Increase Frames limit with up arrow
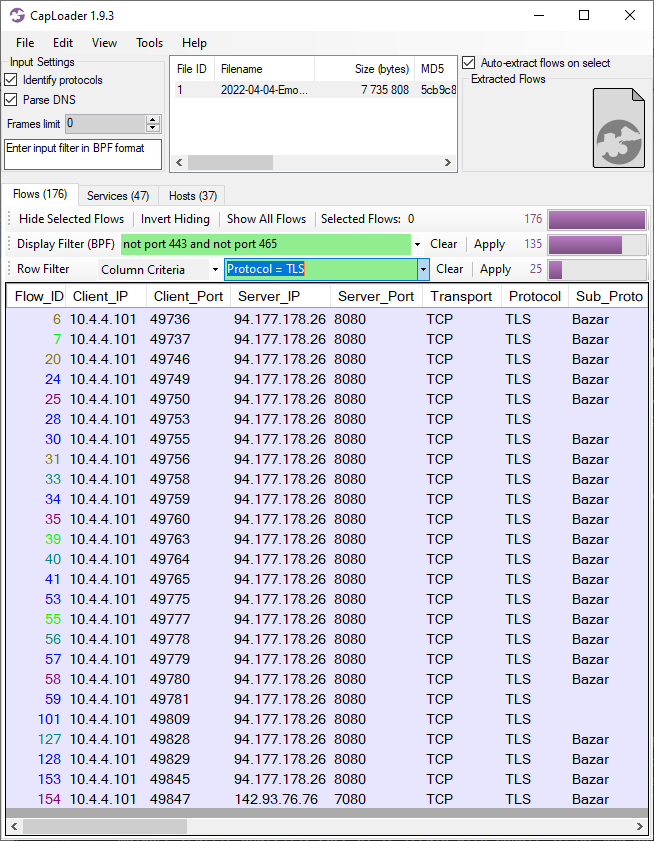654x841 pixels. click(153, 120)
